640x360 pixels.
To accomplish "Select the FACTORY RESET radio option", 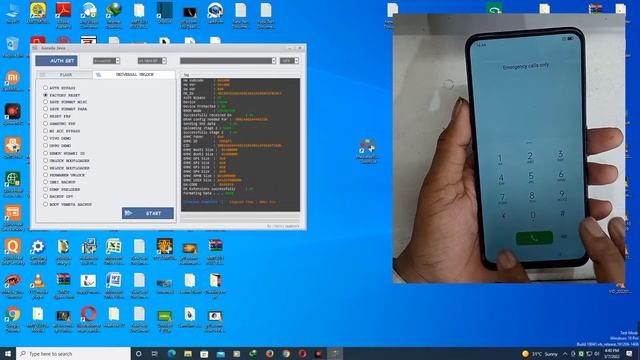I will 62,95.
